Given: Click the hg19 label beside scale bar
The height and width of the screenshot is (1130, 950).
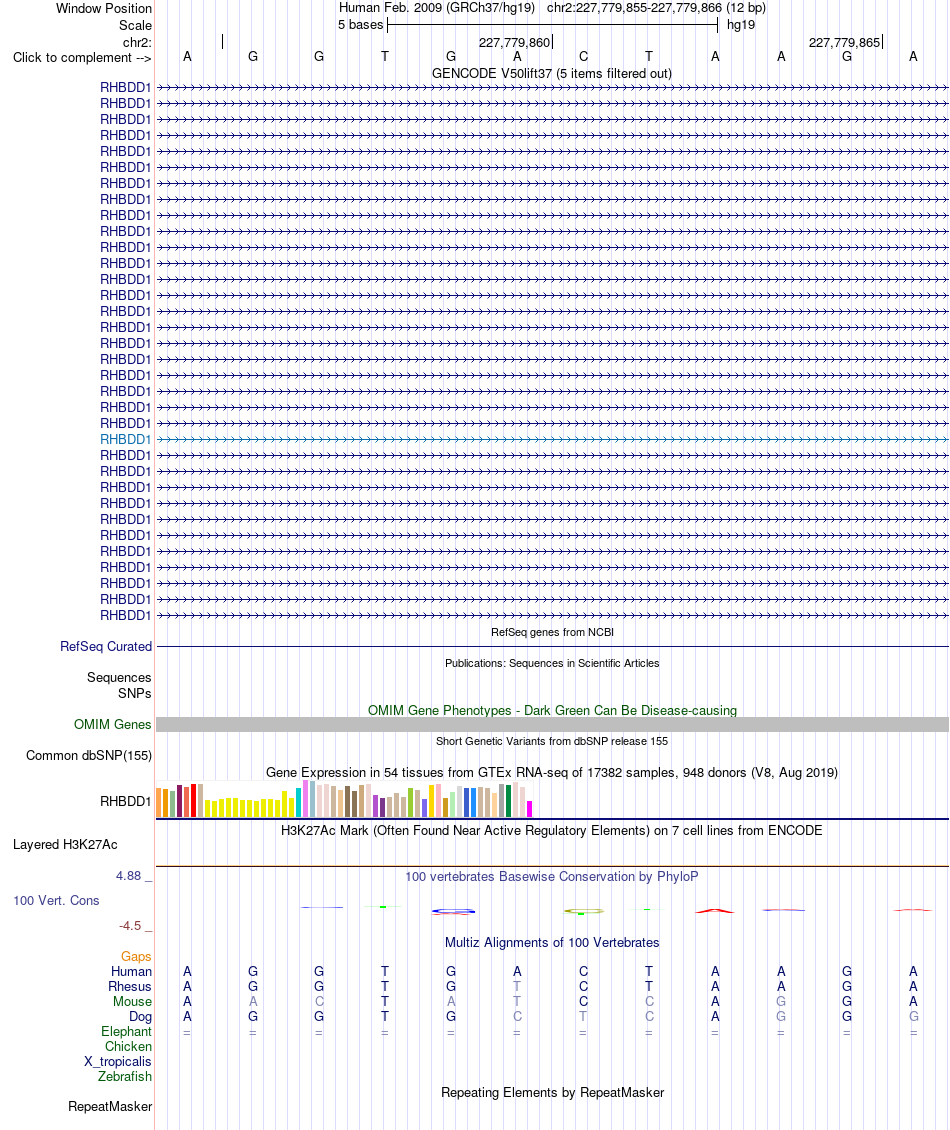Looking at the screenshot, I should tap(741, 25).
